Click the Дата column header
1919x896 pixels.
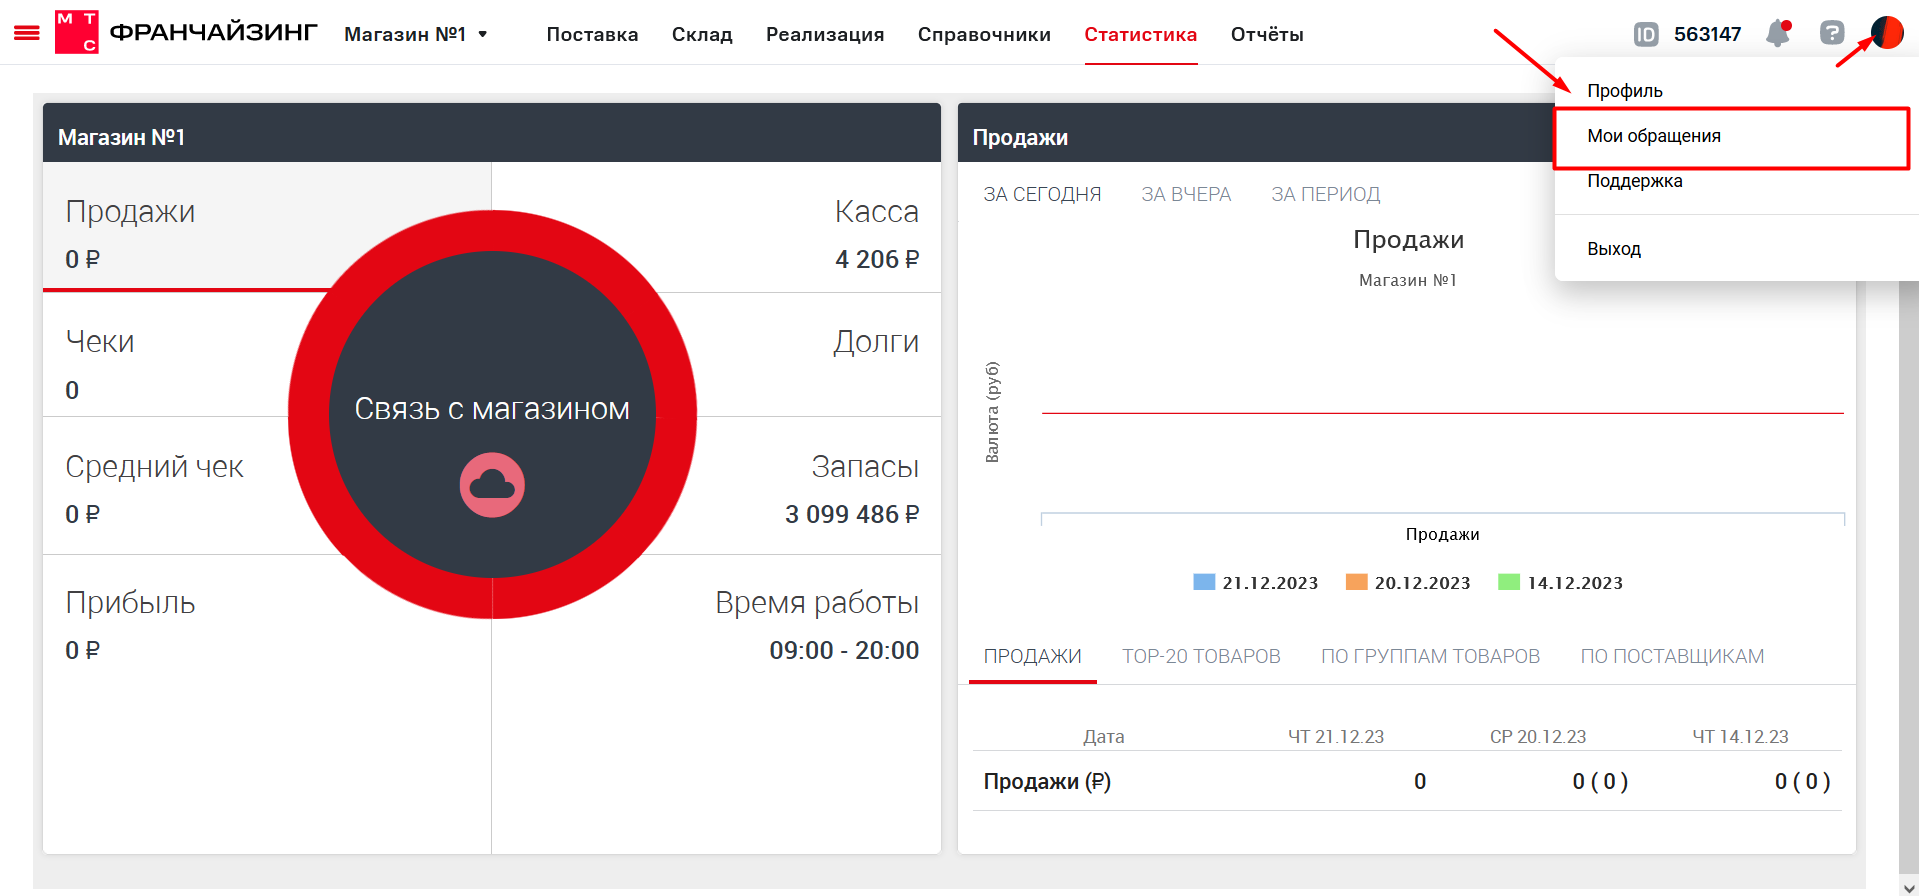click(1103, 736)
